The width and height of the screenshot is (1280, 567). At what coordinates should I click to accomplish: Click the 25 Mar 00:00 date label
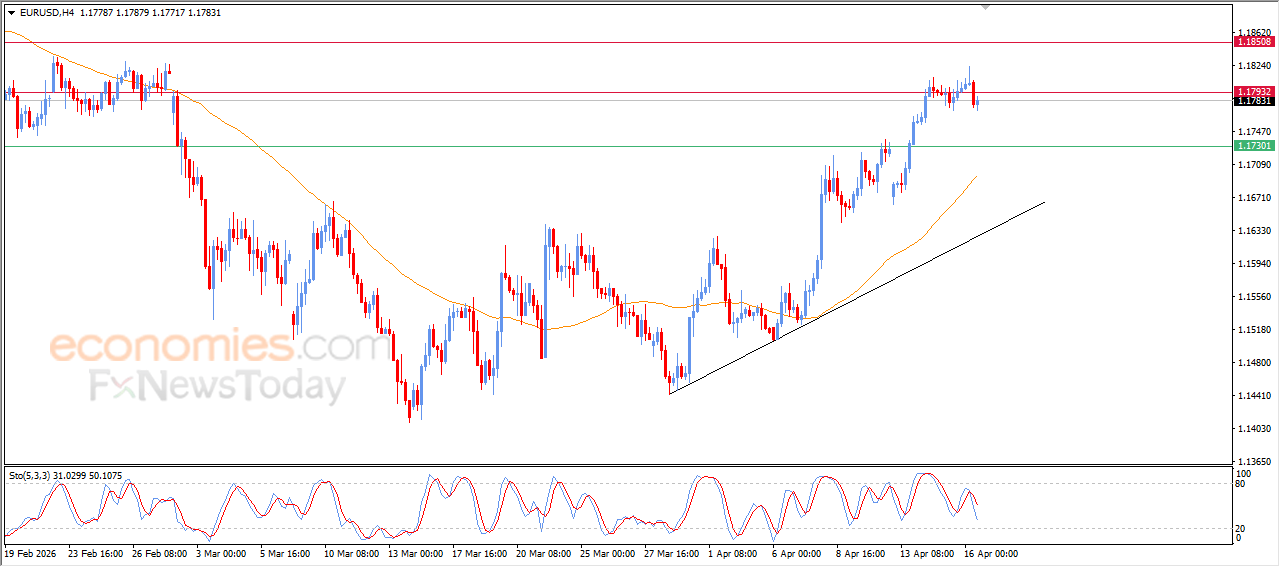(609, 552)
